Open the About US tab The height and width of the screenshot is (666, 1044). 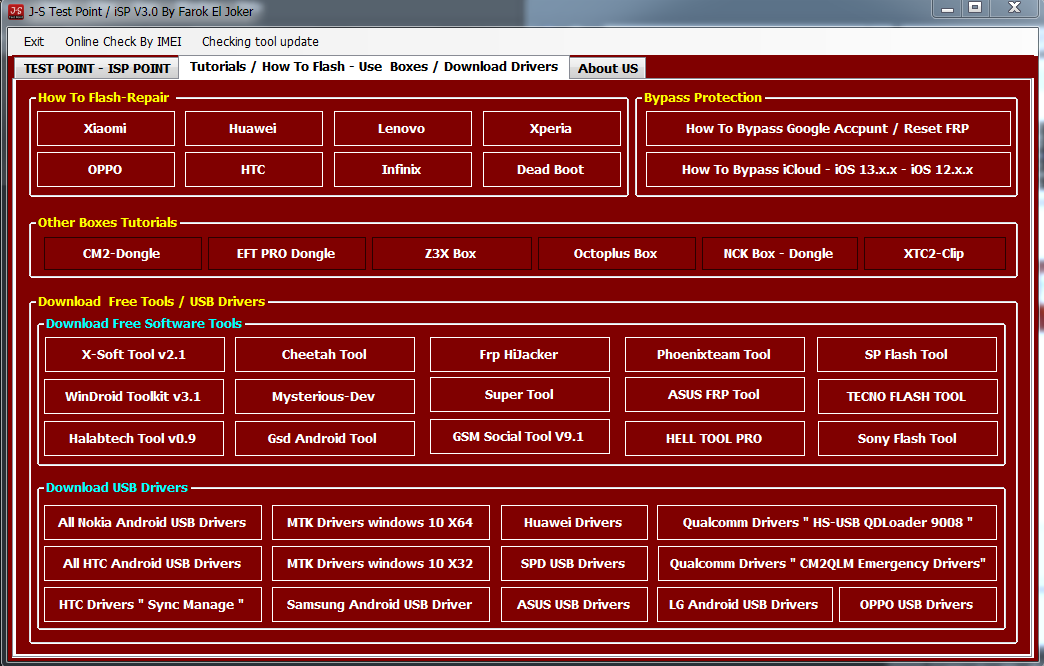(x=608, y=69)
